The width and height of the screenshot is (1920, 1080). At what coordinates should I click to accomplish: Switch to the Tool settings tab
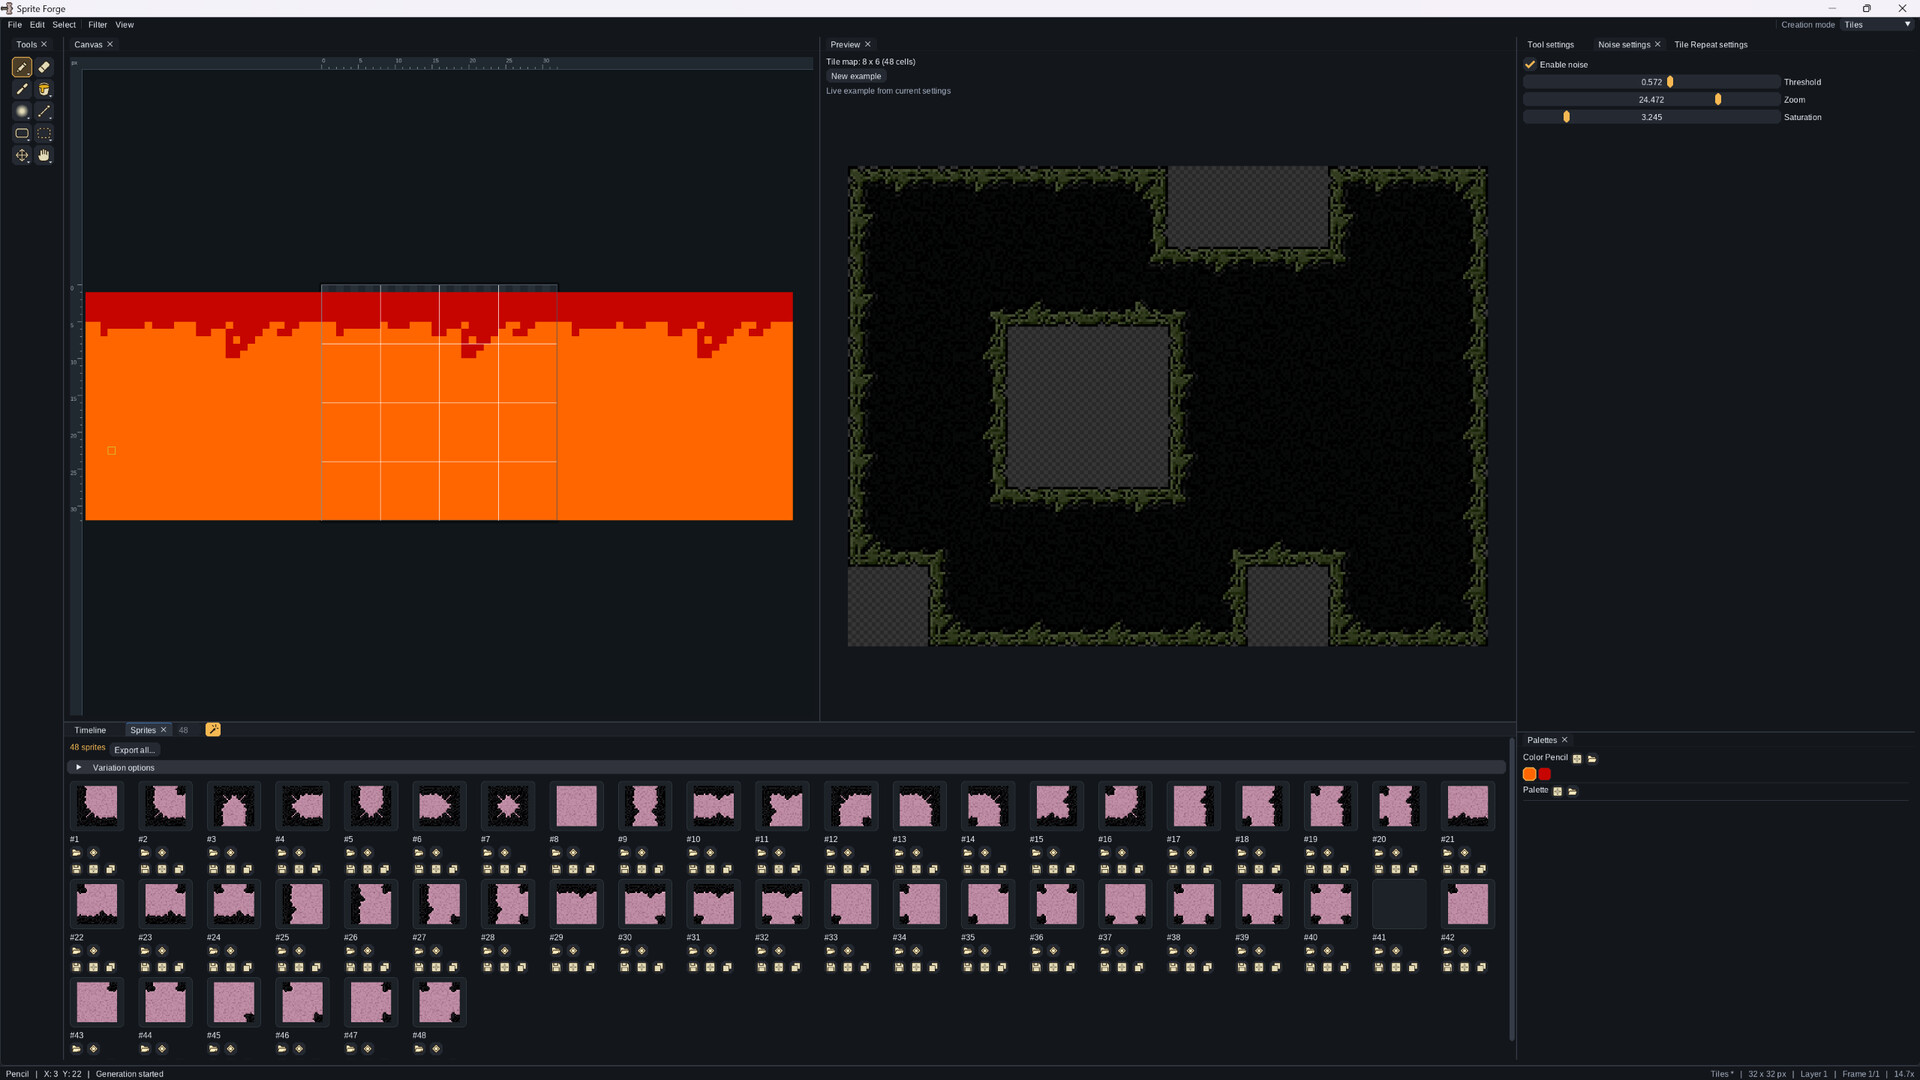1550,45
